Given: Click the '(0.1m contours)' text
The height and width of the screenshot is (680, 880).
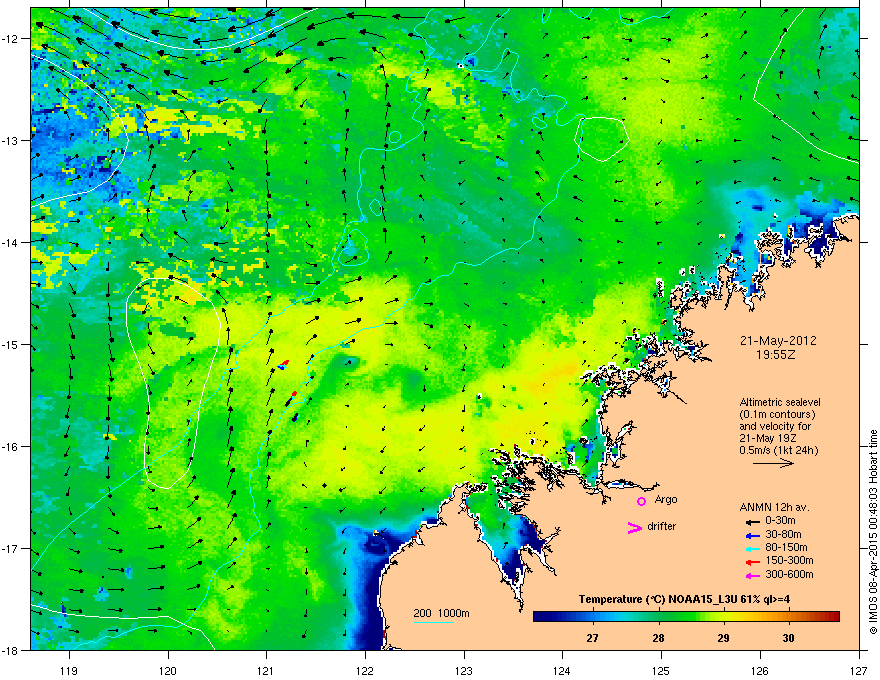Looking at the screenshot, I should [x=777, y=414].
